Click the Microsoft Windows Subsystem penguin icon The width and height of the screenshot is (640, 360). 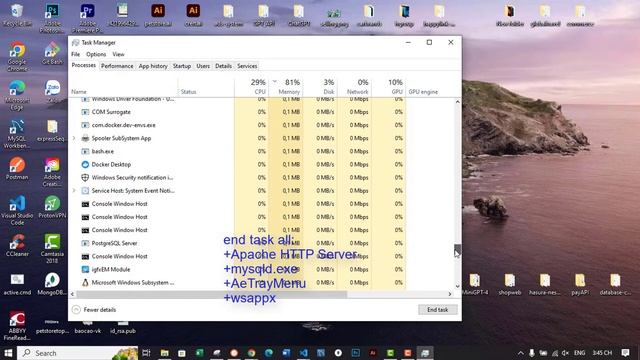pos(85,282)
